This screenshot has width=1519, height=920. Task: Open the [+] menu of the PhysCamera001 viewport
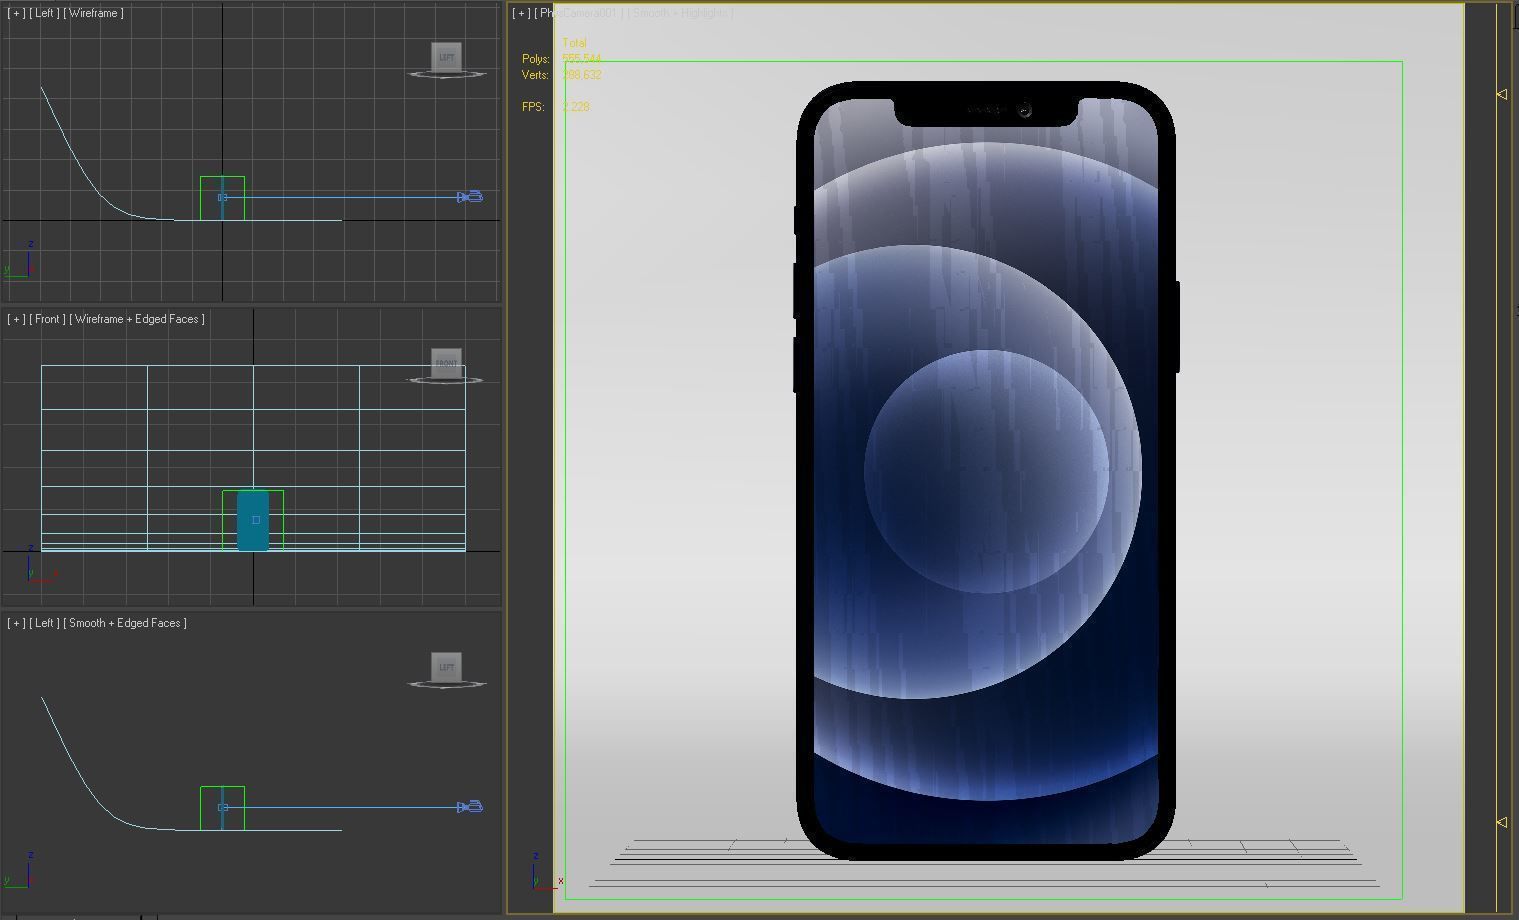pyautogui.click(x=522, y=13)
